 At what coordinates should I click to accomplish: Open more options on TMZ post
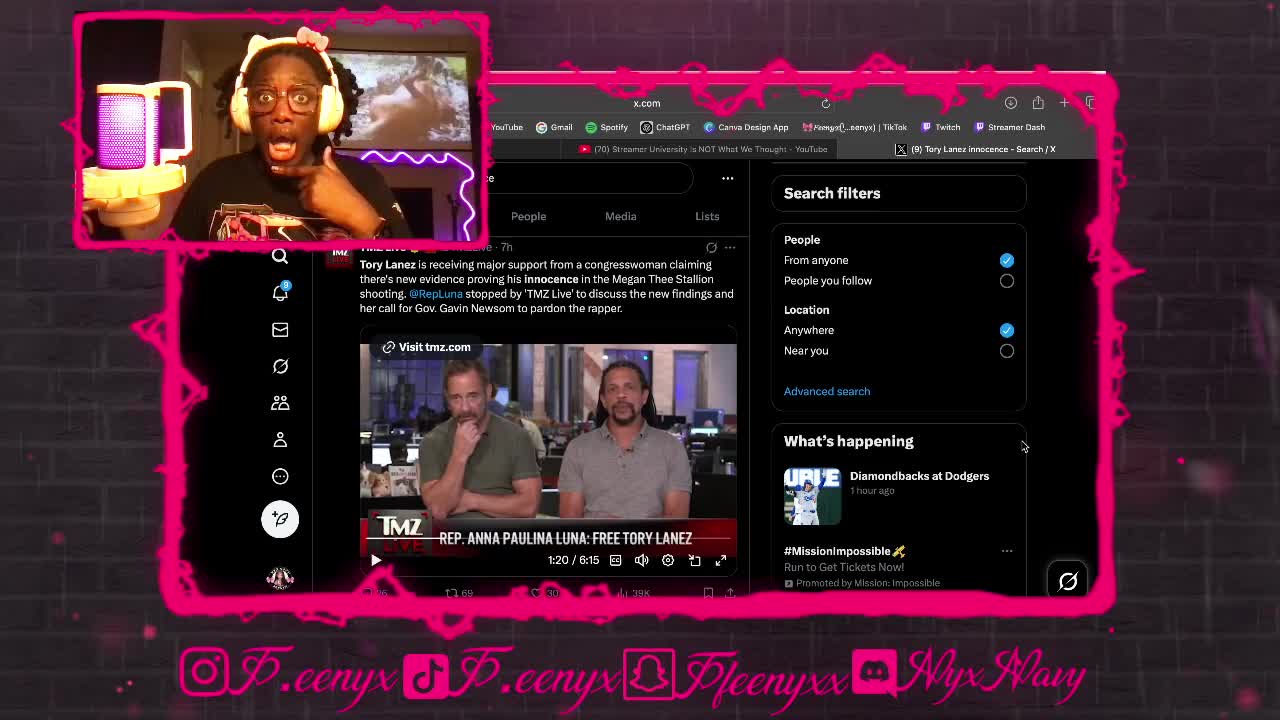(x=730, y=247)
